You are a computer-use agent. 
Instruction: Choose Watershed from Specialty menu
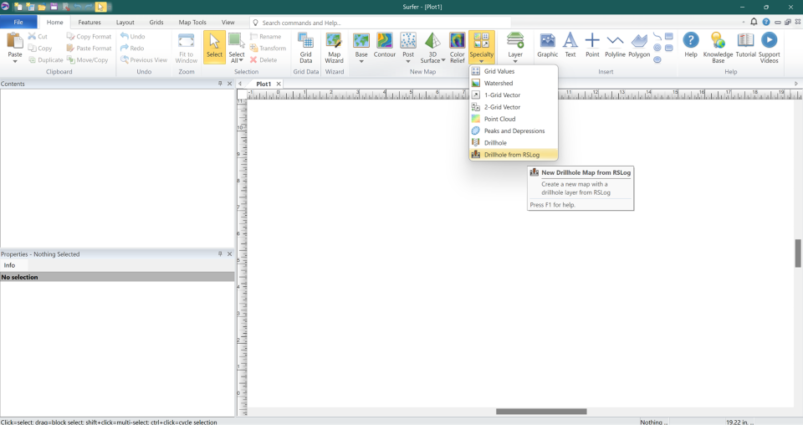click(513, 83)
